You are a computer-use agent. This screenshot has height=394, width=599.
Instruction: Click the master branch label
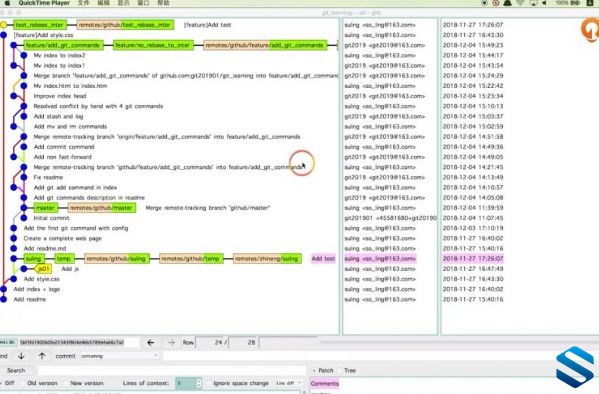45,208
